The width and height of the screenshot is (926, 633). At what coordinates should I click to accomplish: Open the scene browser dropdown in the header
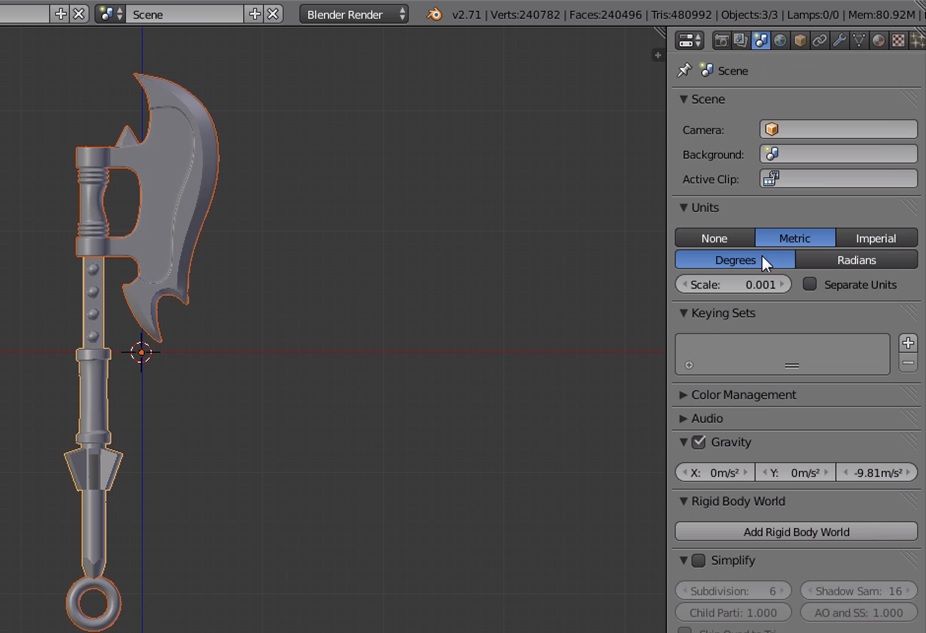pos(110,14)
